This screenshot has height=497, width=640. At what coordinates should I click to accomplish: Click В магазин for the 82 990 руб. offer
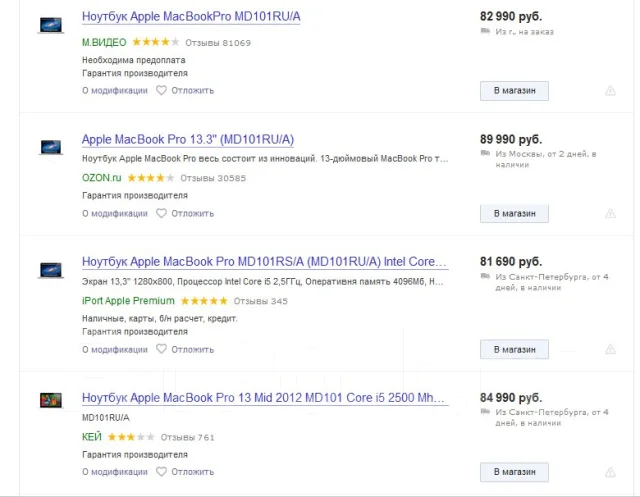click(x=514, y=91)
